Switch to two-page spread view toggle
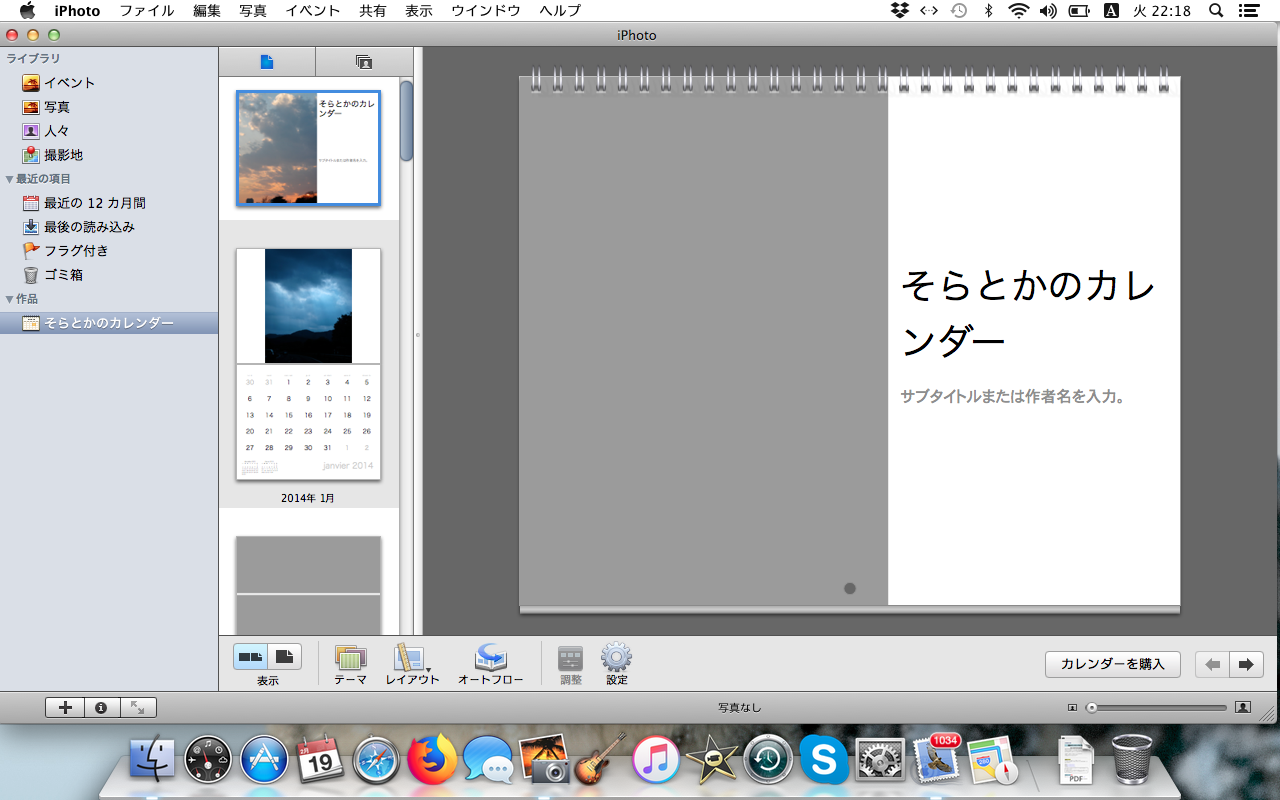Screen dimensions: 1280x800 (251, 657)
